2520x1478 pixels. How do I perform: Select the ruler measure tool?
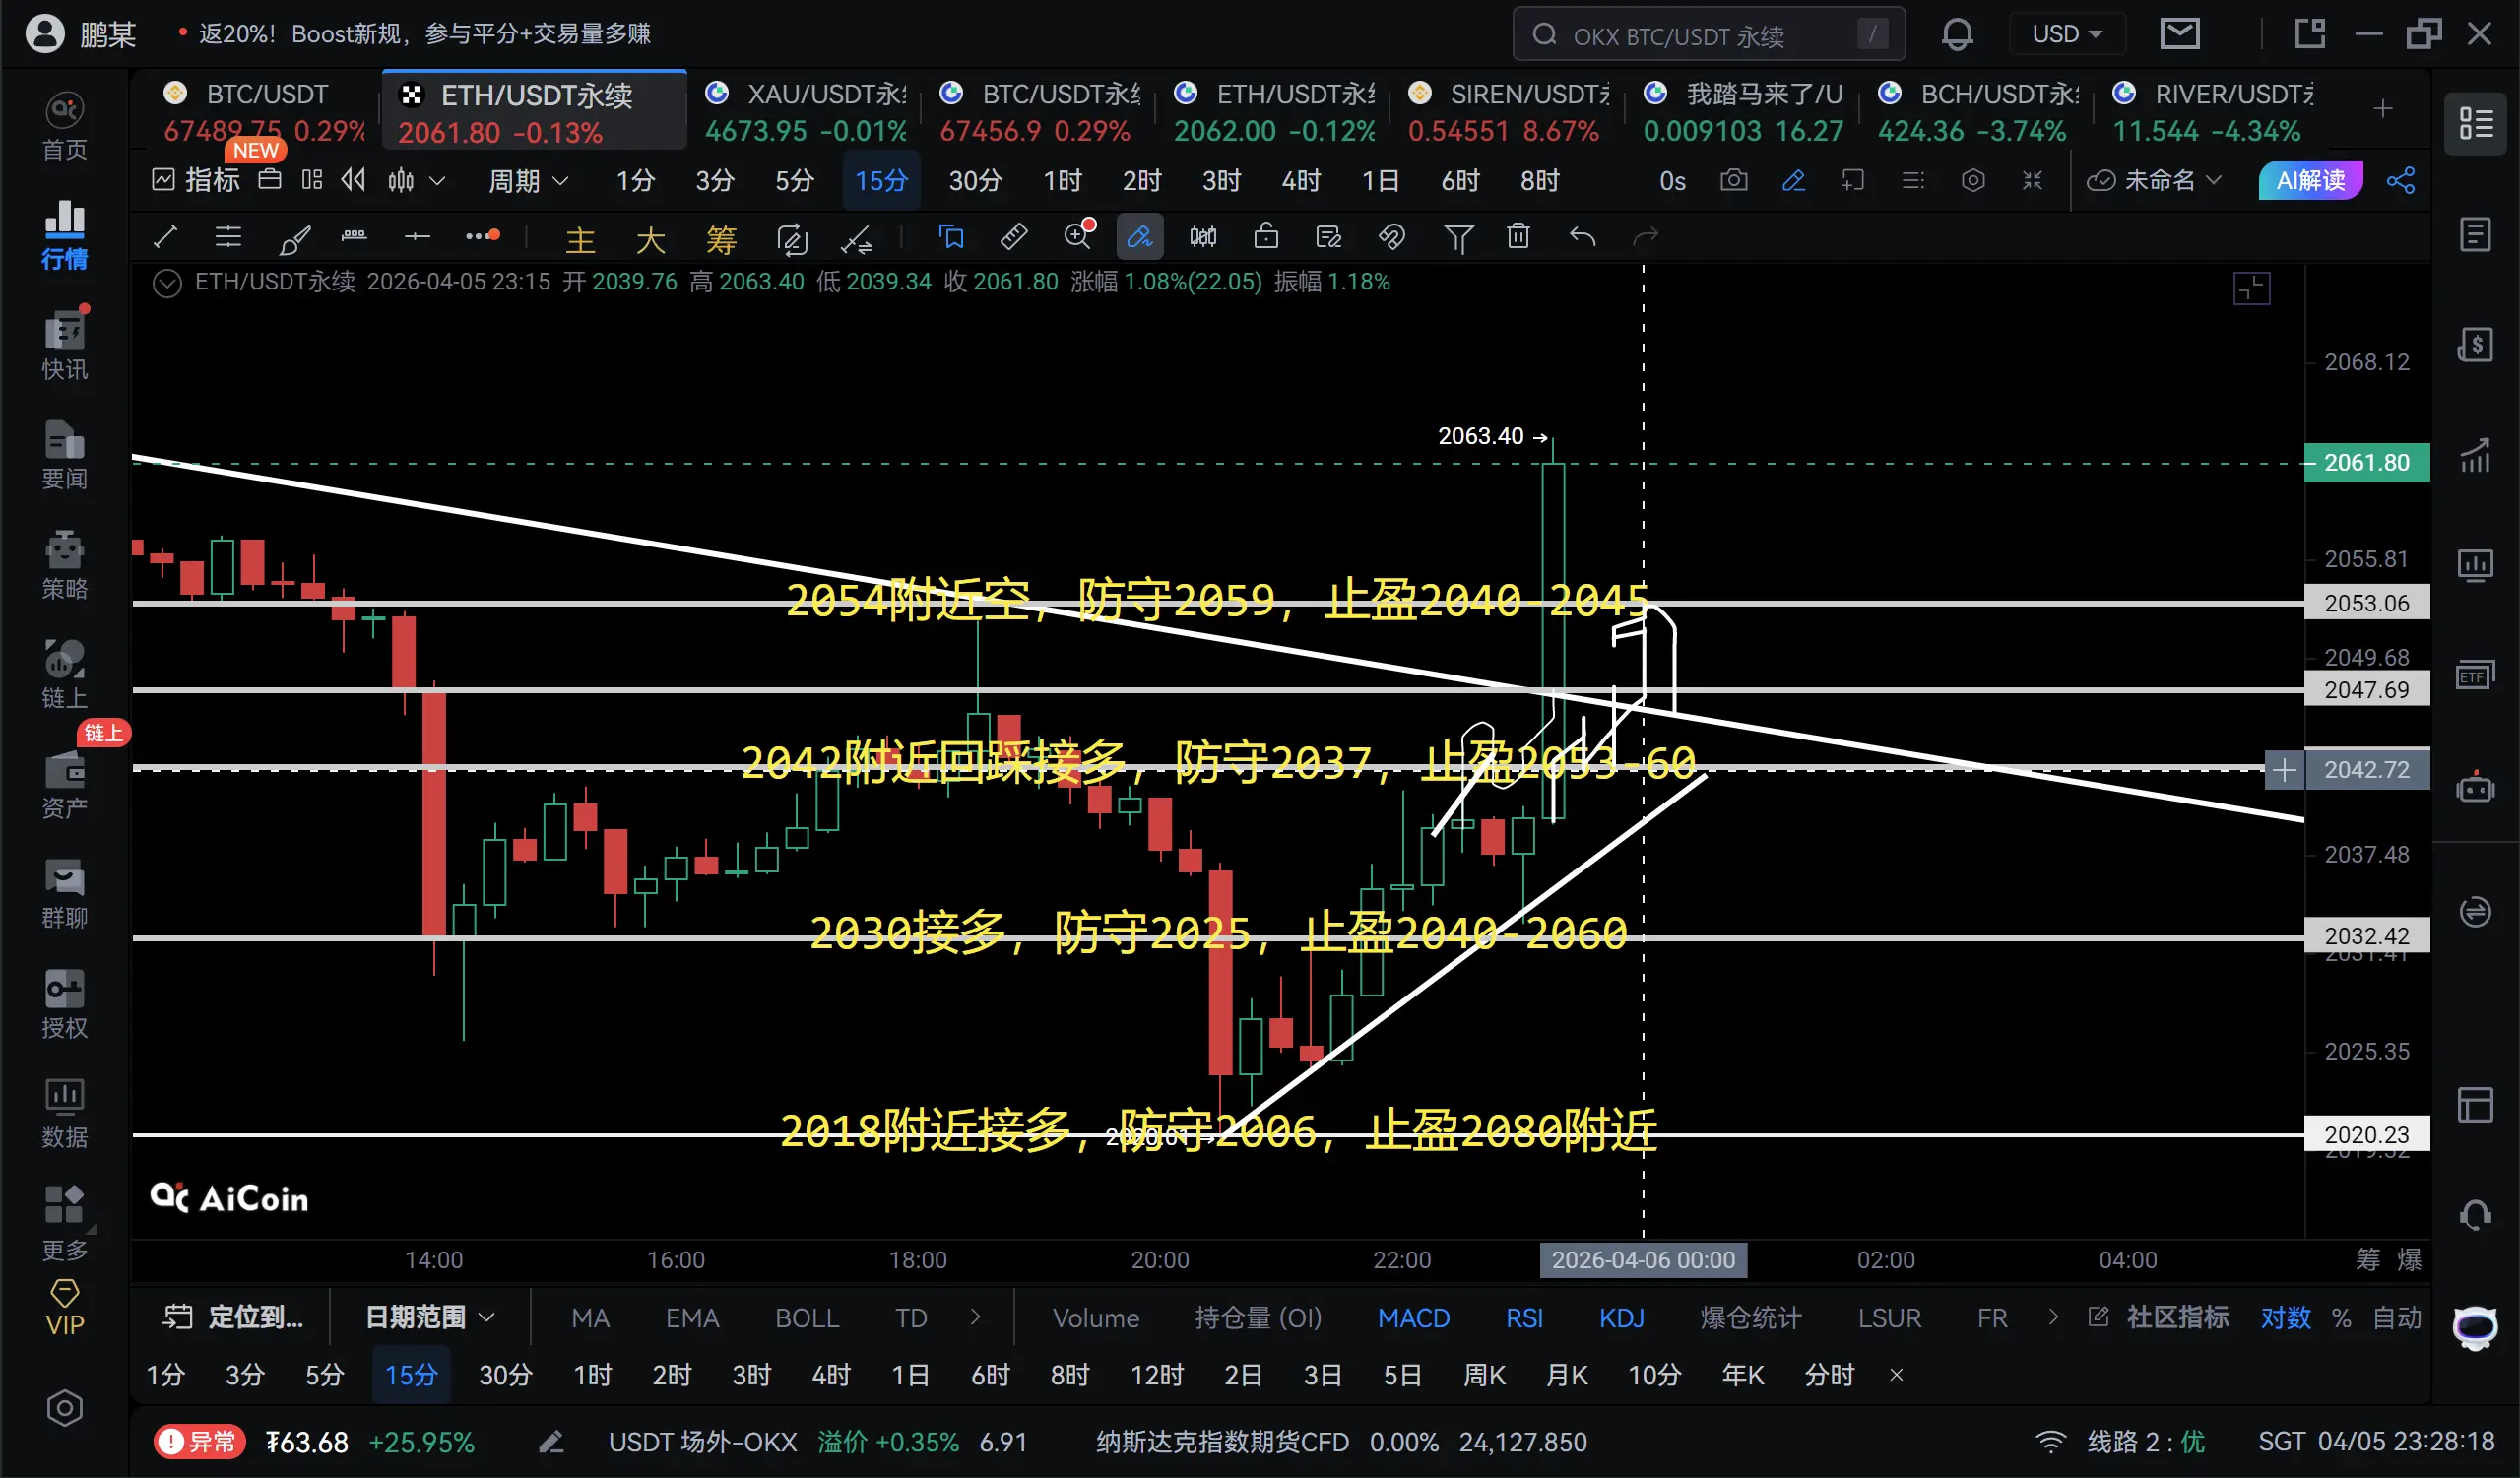tap(1013, 237)
